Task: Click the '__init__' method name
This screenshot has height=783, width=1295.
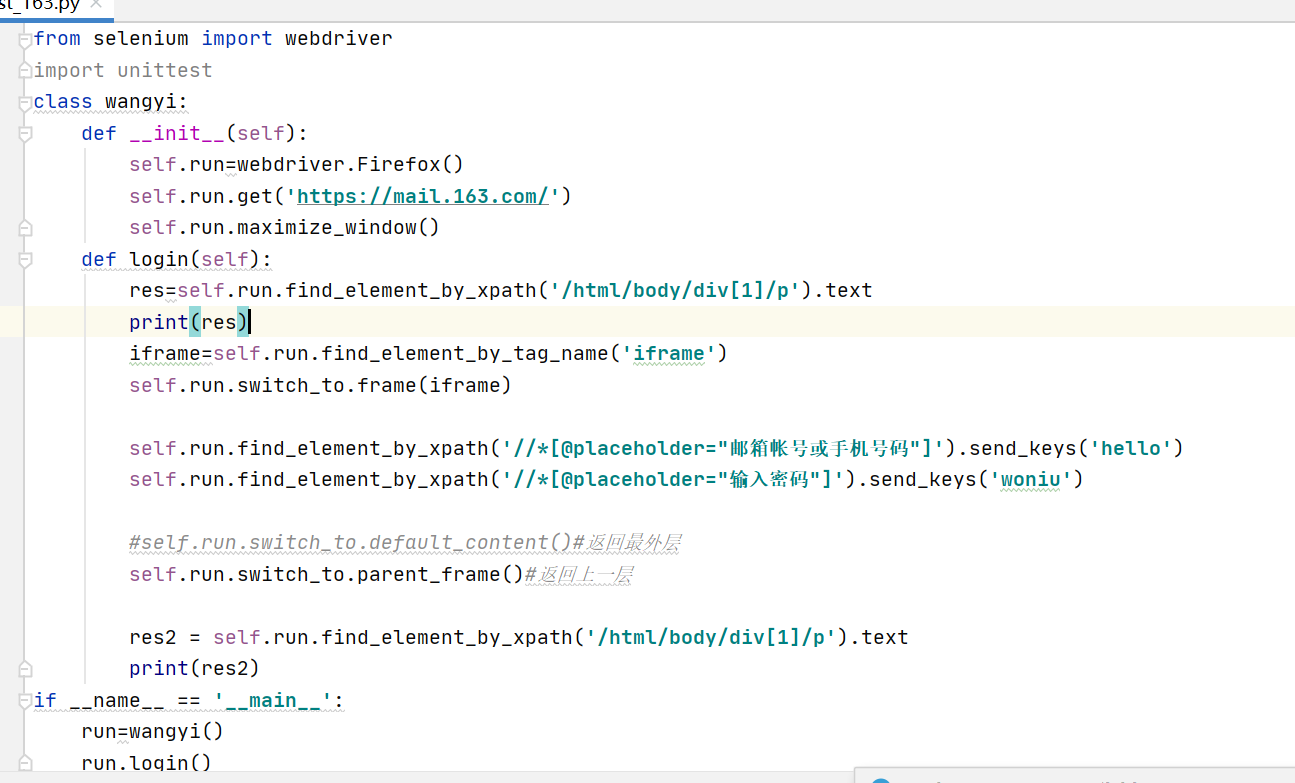Action: coord(177,133)
